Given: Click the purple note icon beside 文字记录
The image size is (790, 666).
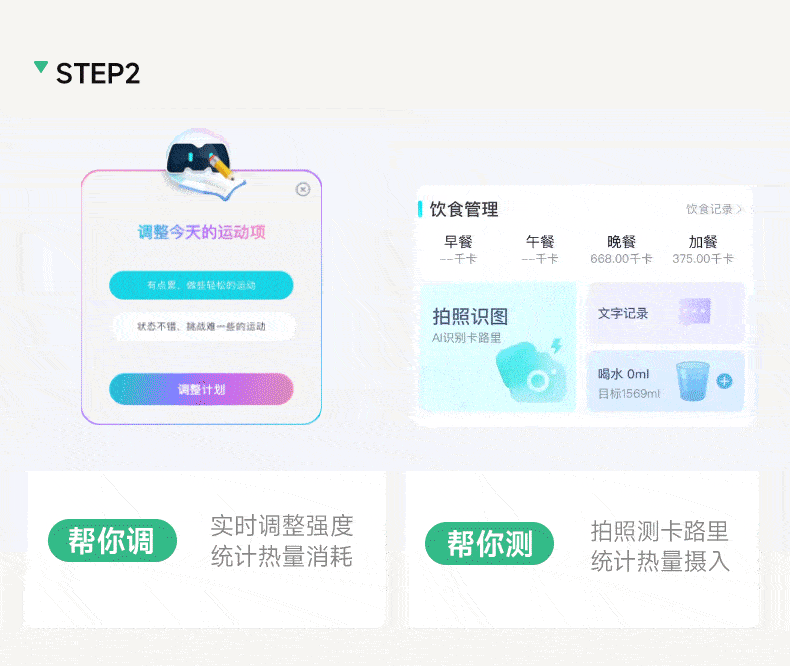Looking at the screenshot, I should [695, 311].
